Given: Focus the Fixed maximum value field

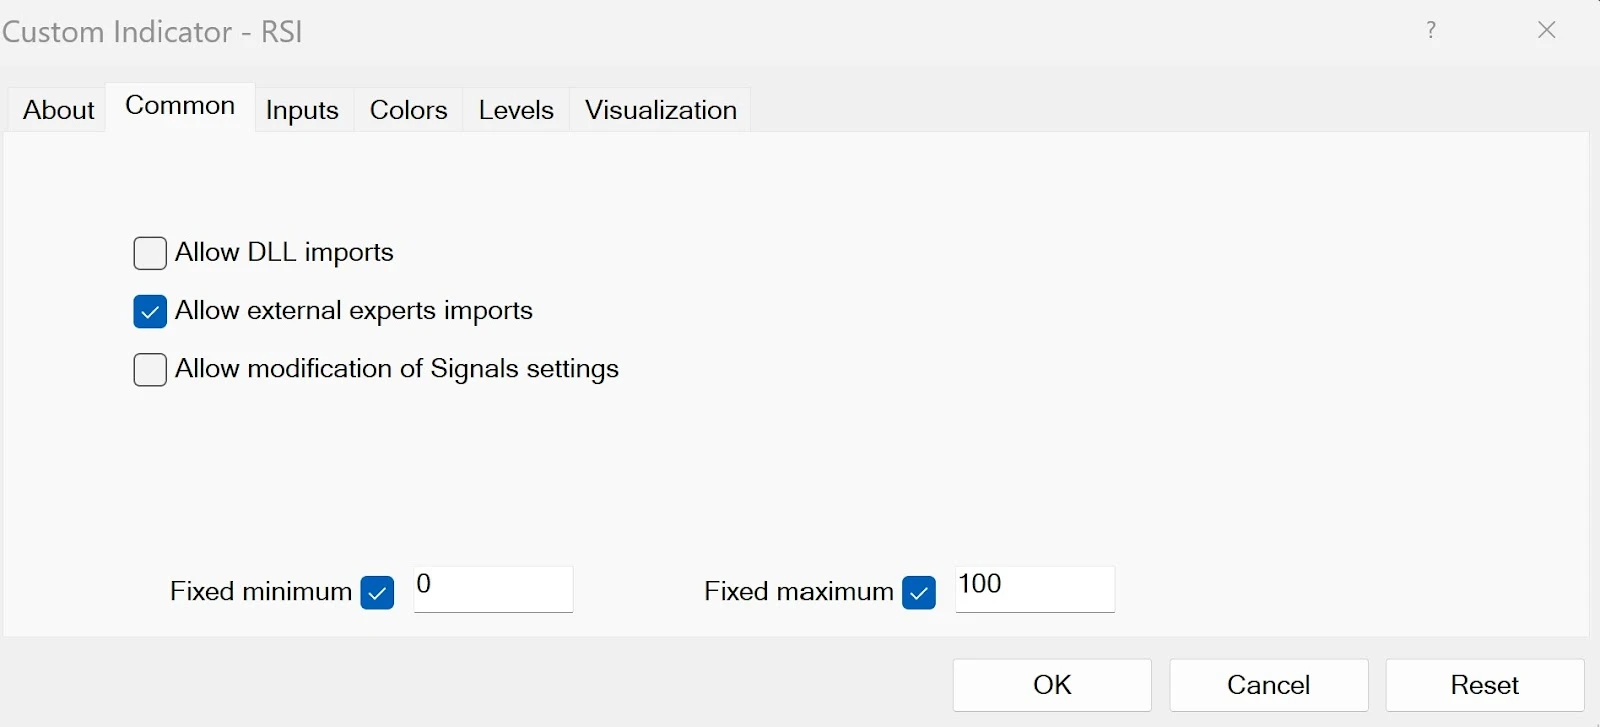Looking at the screenshot, I should [x=1034, y=589].
